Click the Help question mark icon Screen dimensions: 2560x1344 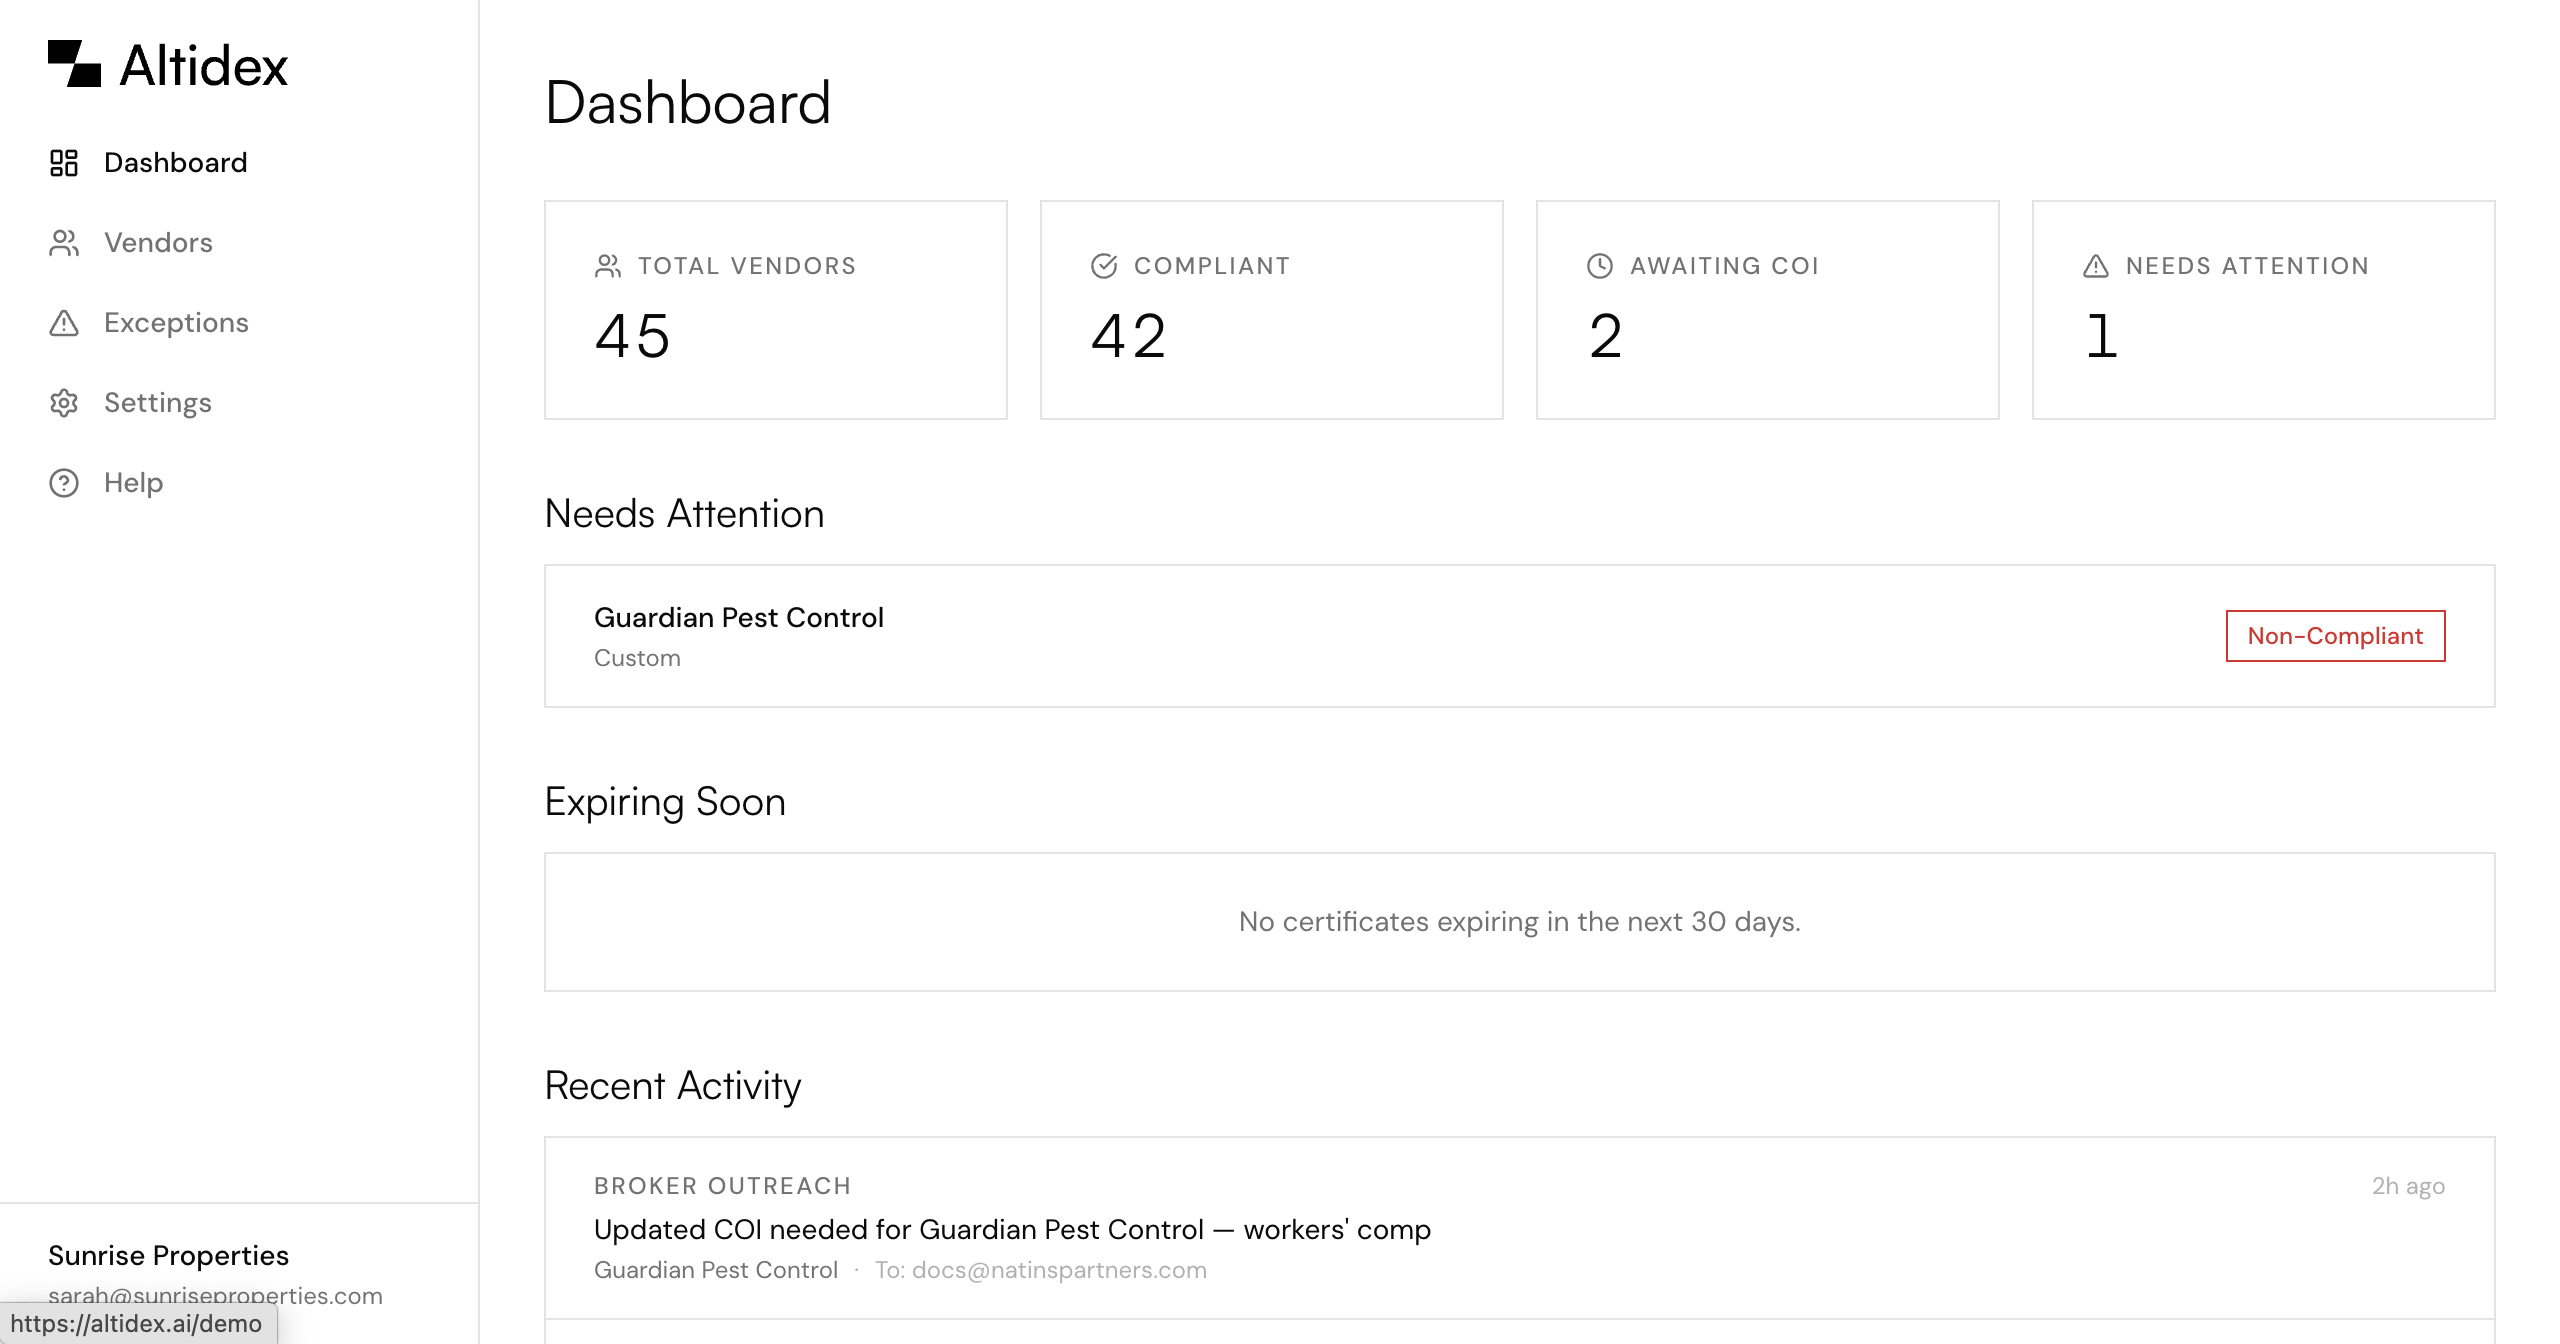point(64,483)
